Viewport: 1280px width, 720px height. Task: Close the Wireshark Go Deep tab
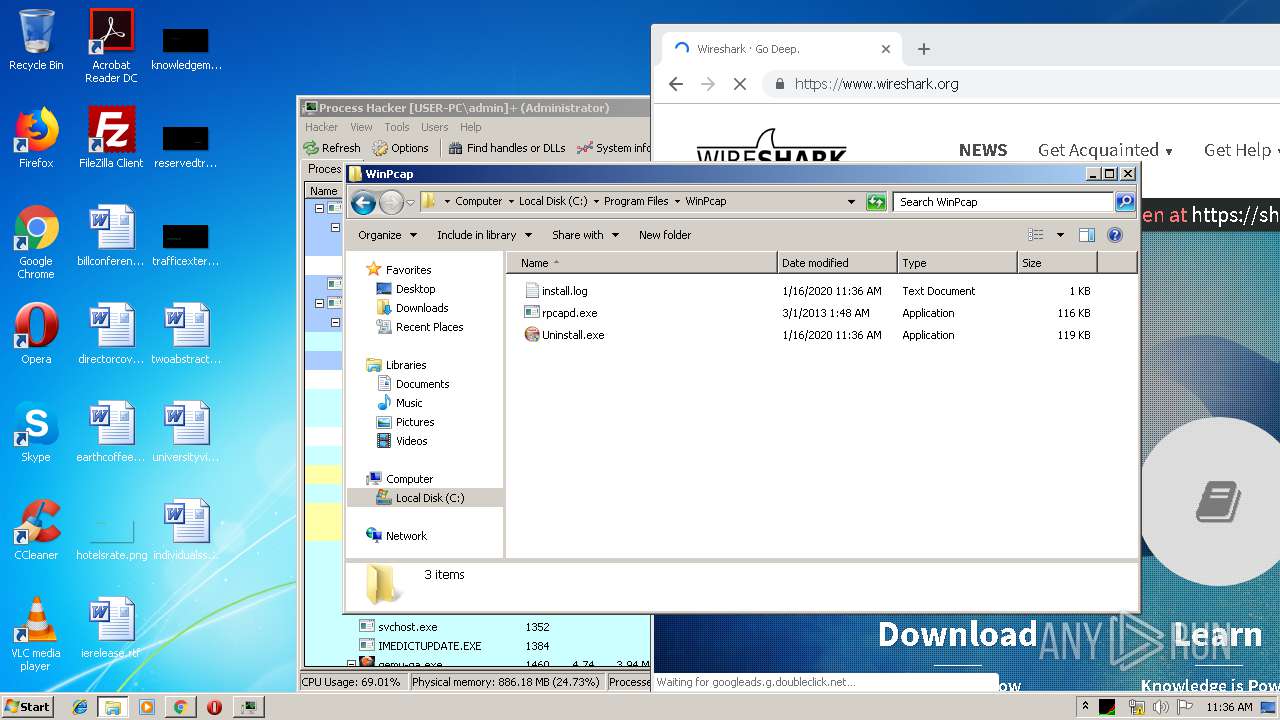(886, 49)
